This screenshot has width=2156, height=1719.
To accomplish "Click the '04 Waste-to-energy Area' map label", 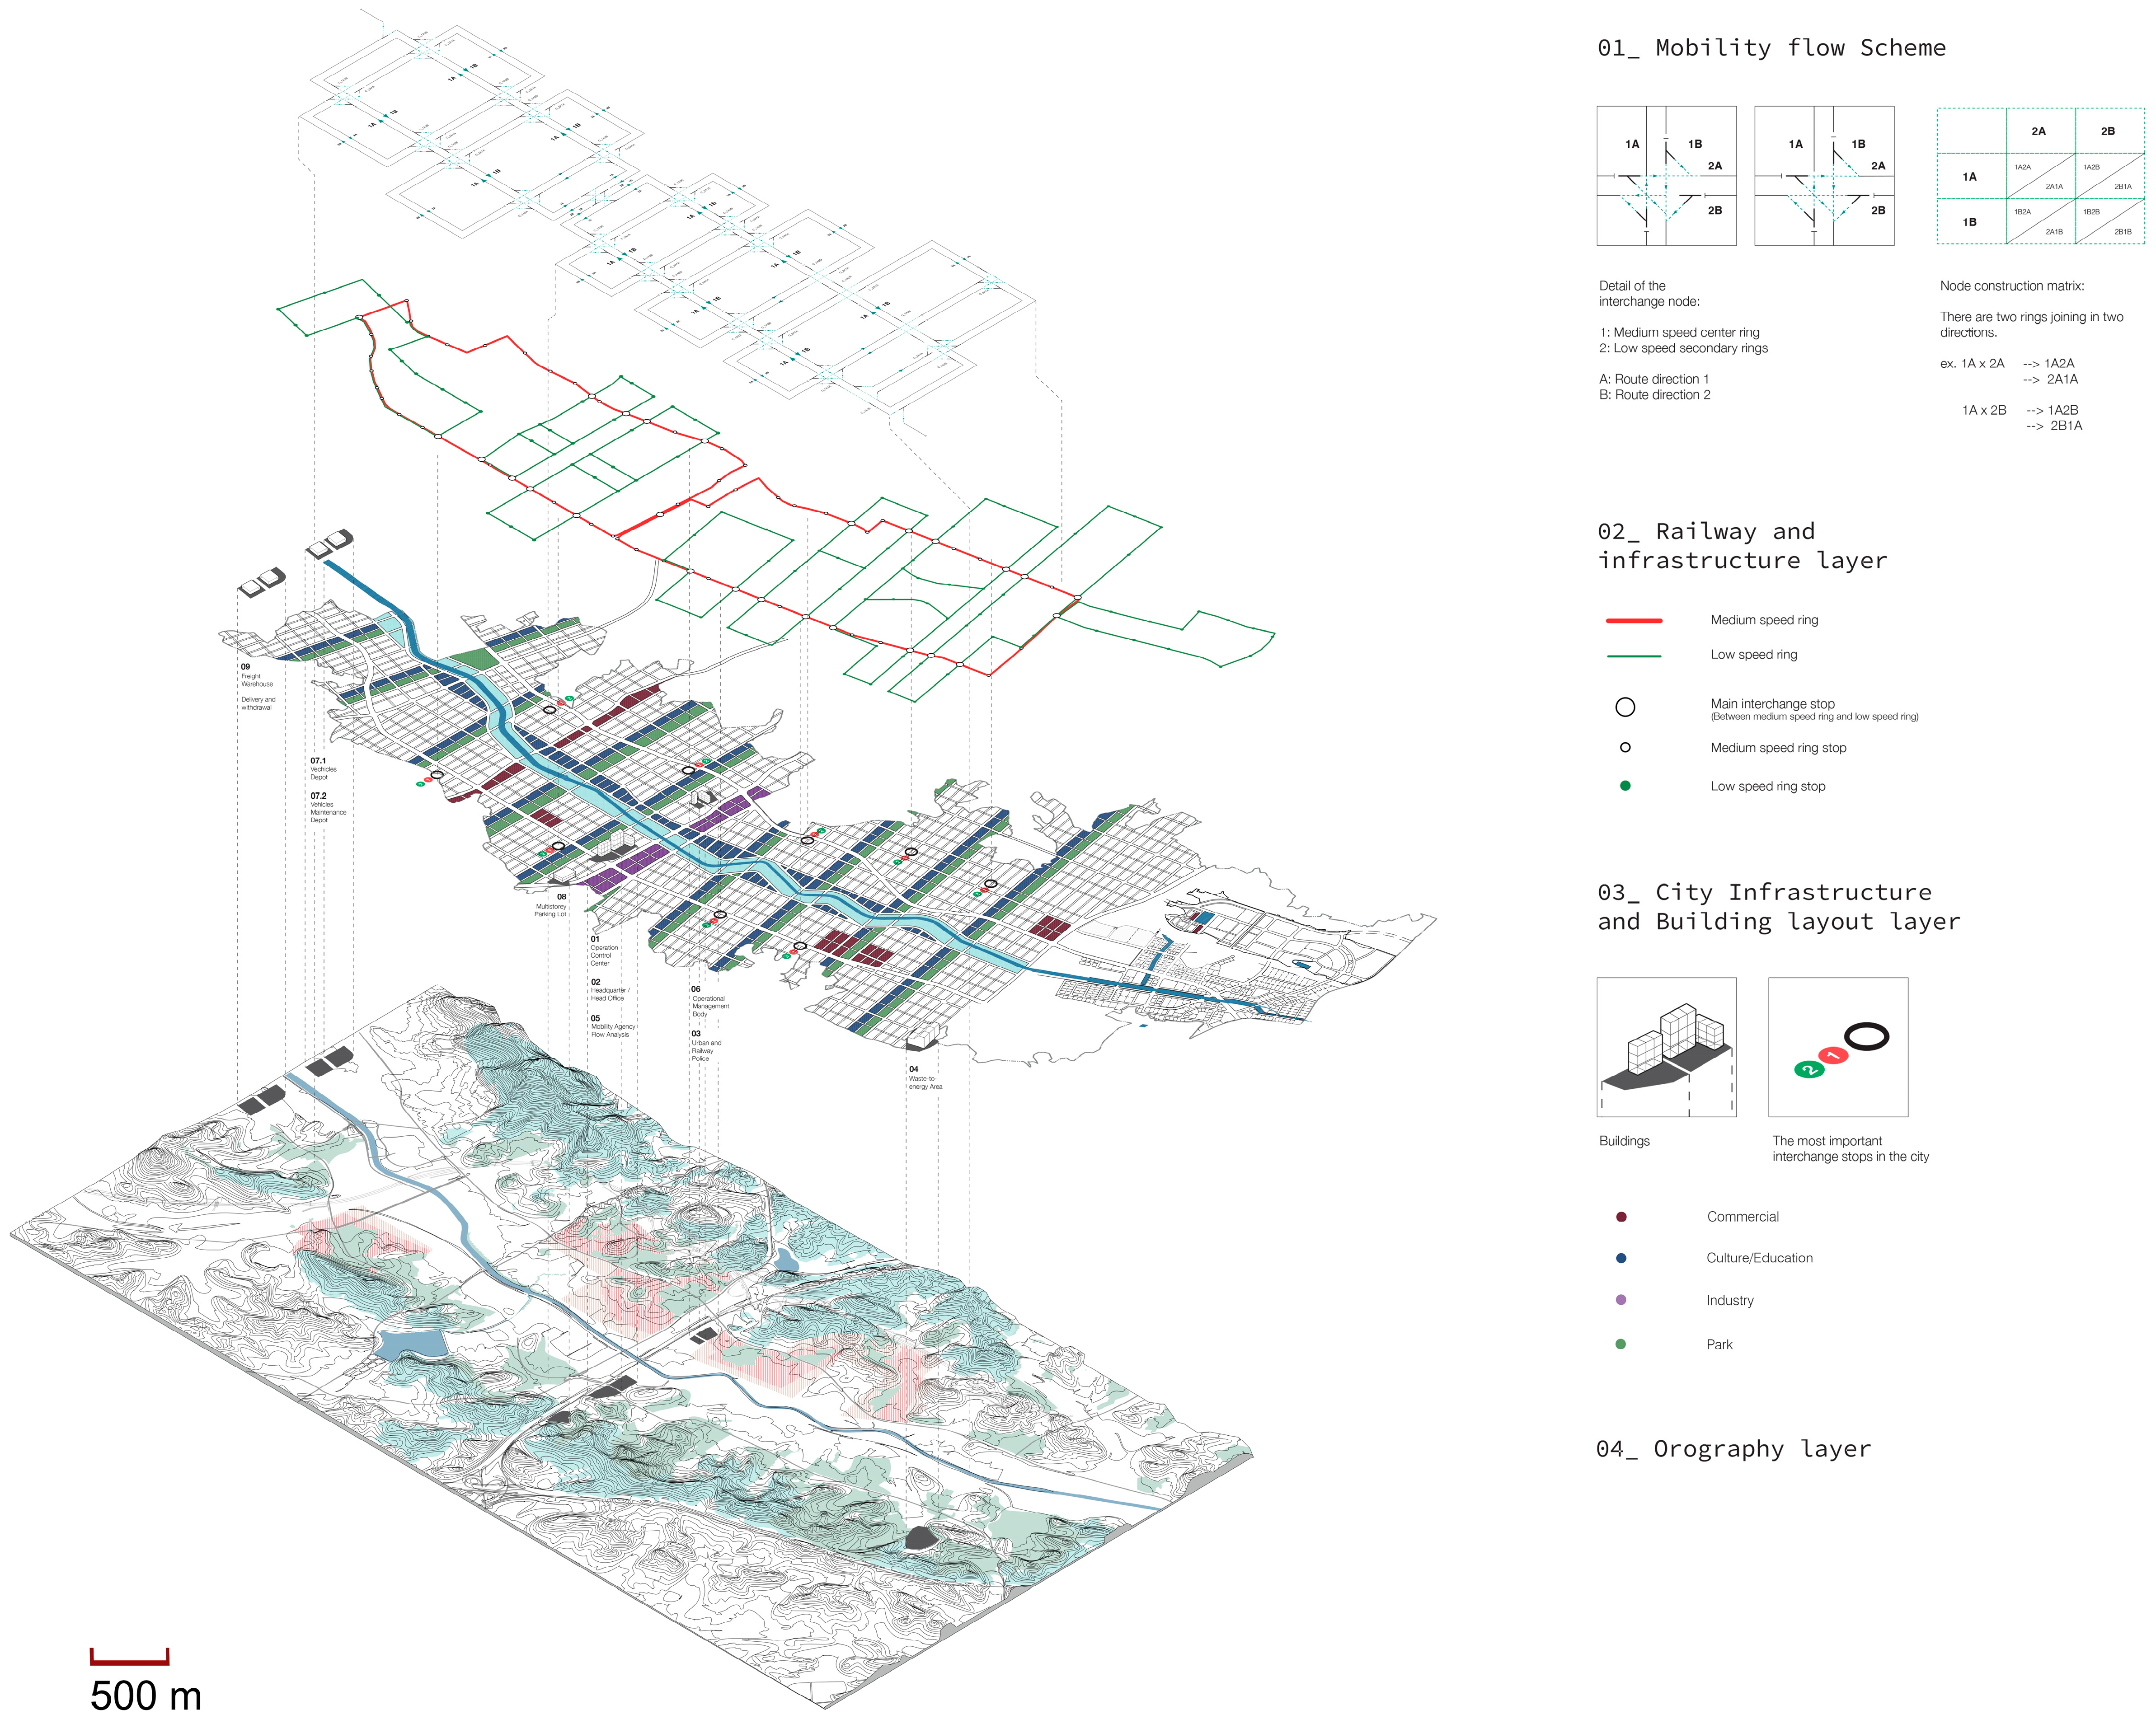I will [925, 1078].
